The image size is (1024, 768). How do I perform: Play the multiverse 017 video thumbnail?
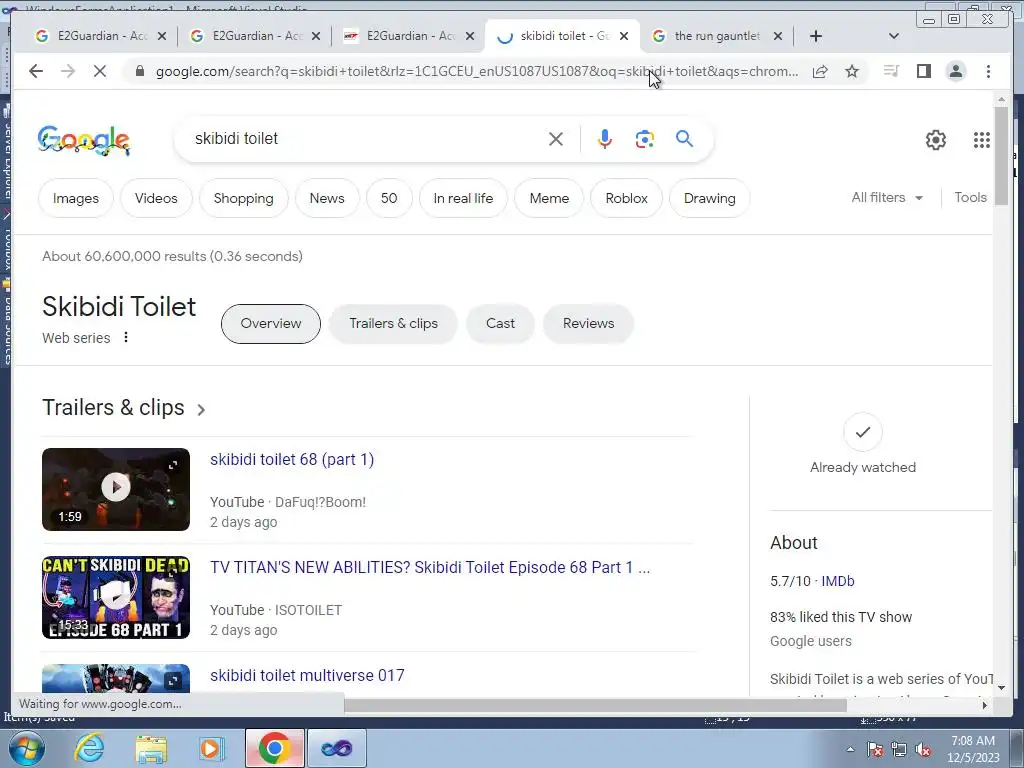[x=116, y=679]
